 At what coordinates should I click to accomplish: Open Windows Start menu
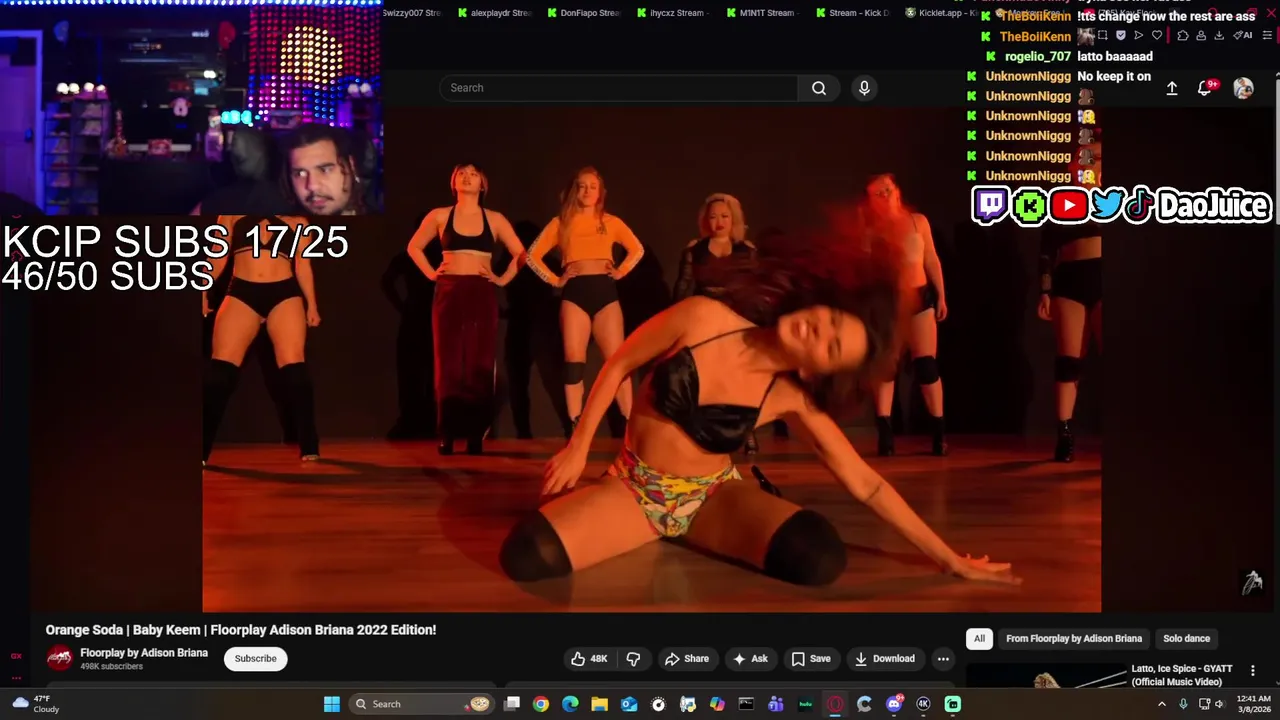point(331,704)
